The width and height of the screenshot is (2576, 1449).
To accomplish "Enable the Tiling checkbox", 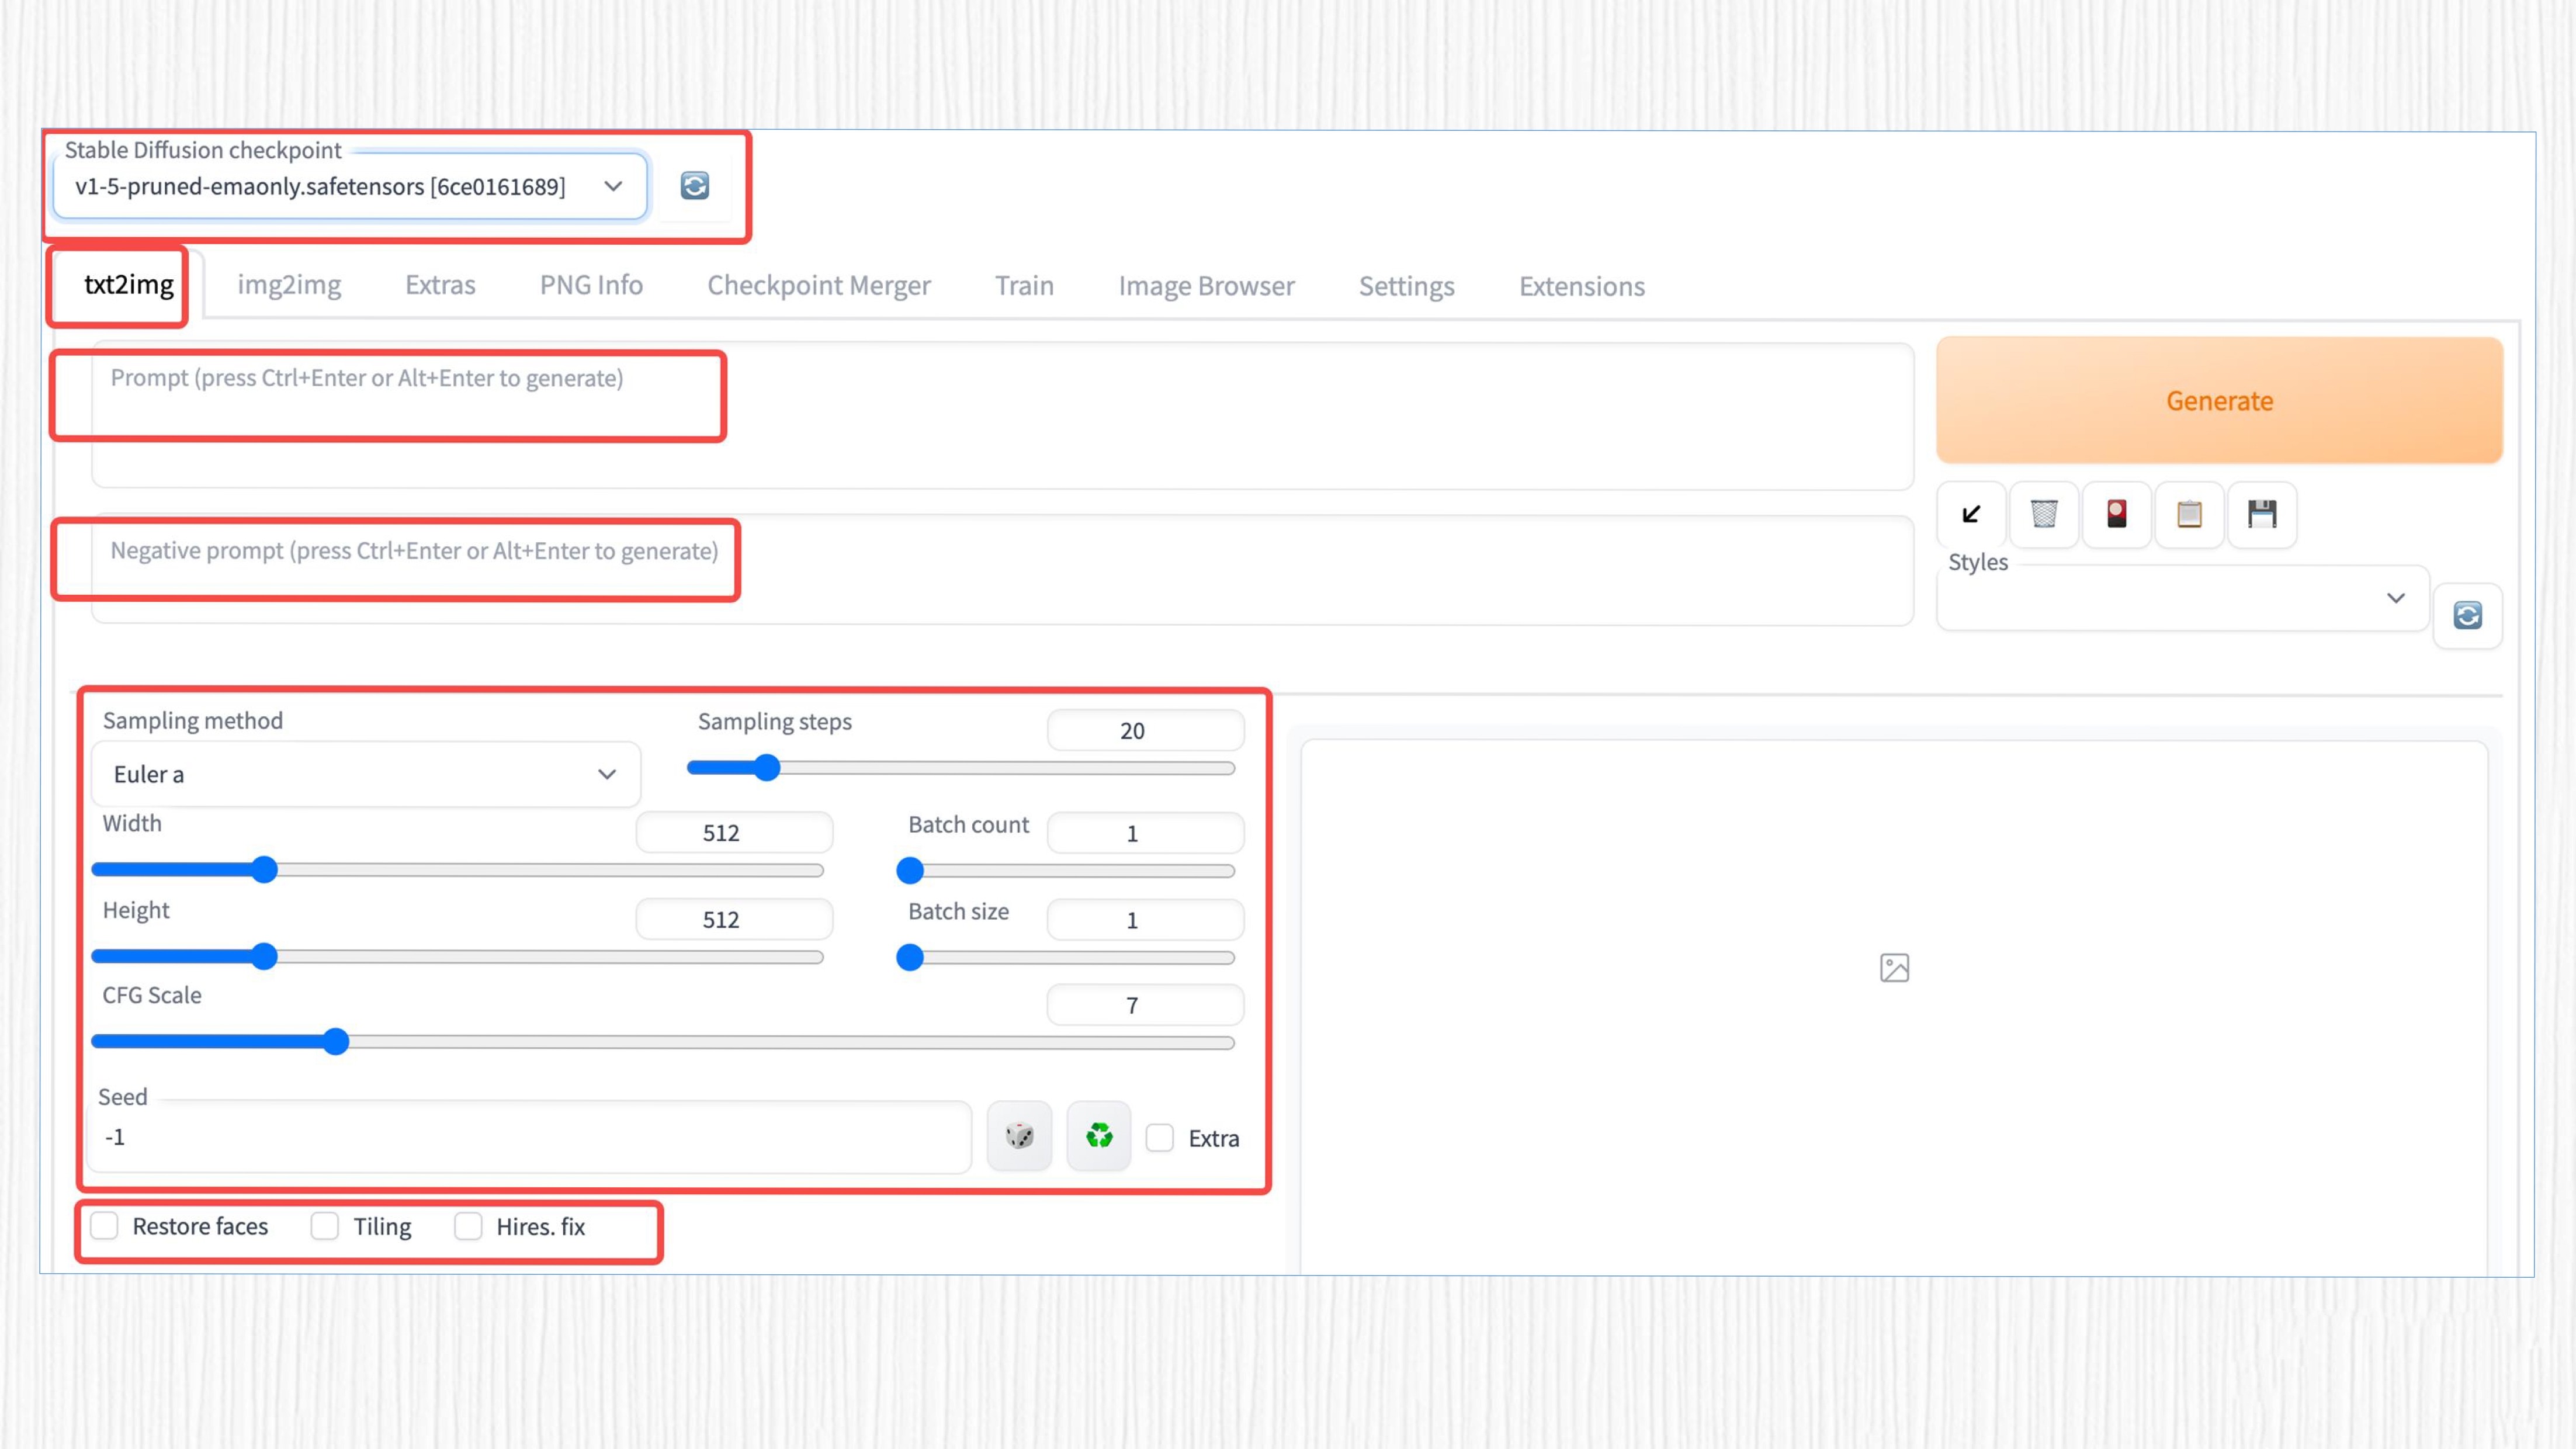I will point(325,1226).
